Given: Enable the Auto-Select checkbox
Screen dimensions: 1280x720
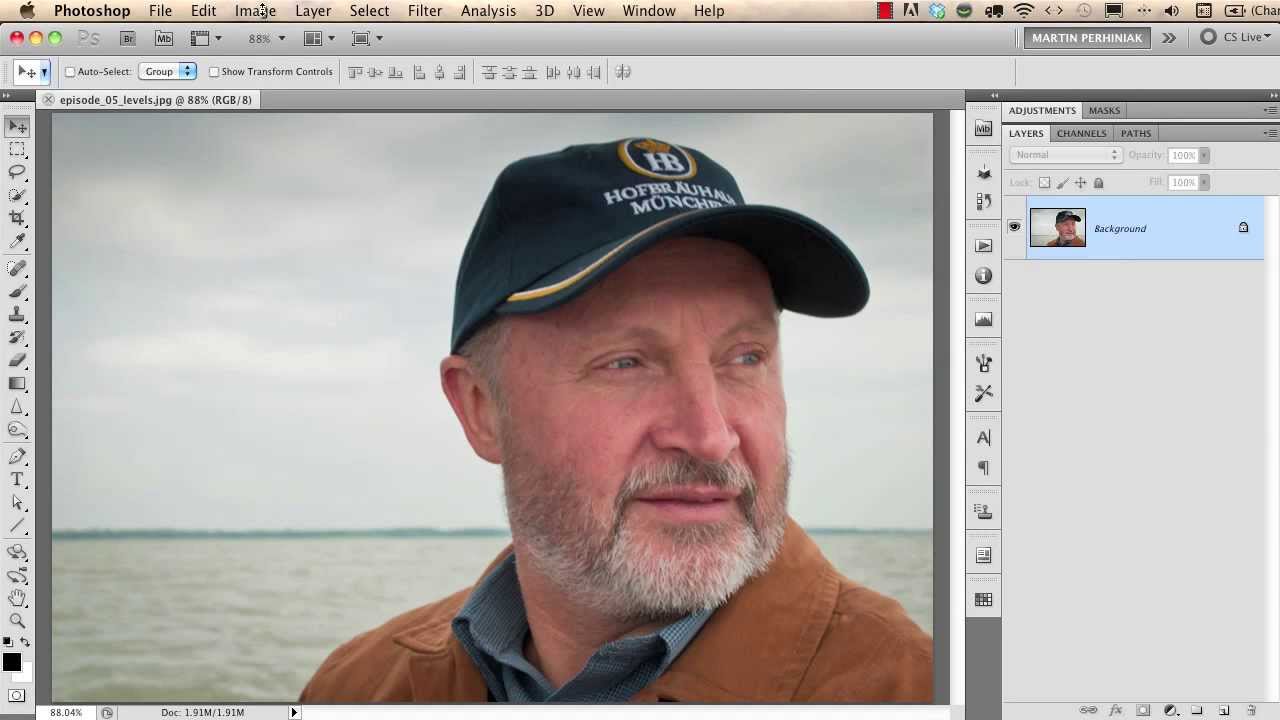Looking at the screenshot, I should [x=70, y=72].
